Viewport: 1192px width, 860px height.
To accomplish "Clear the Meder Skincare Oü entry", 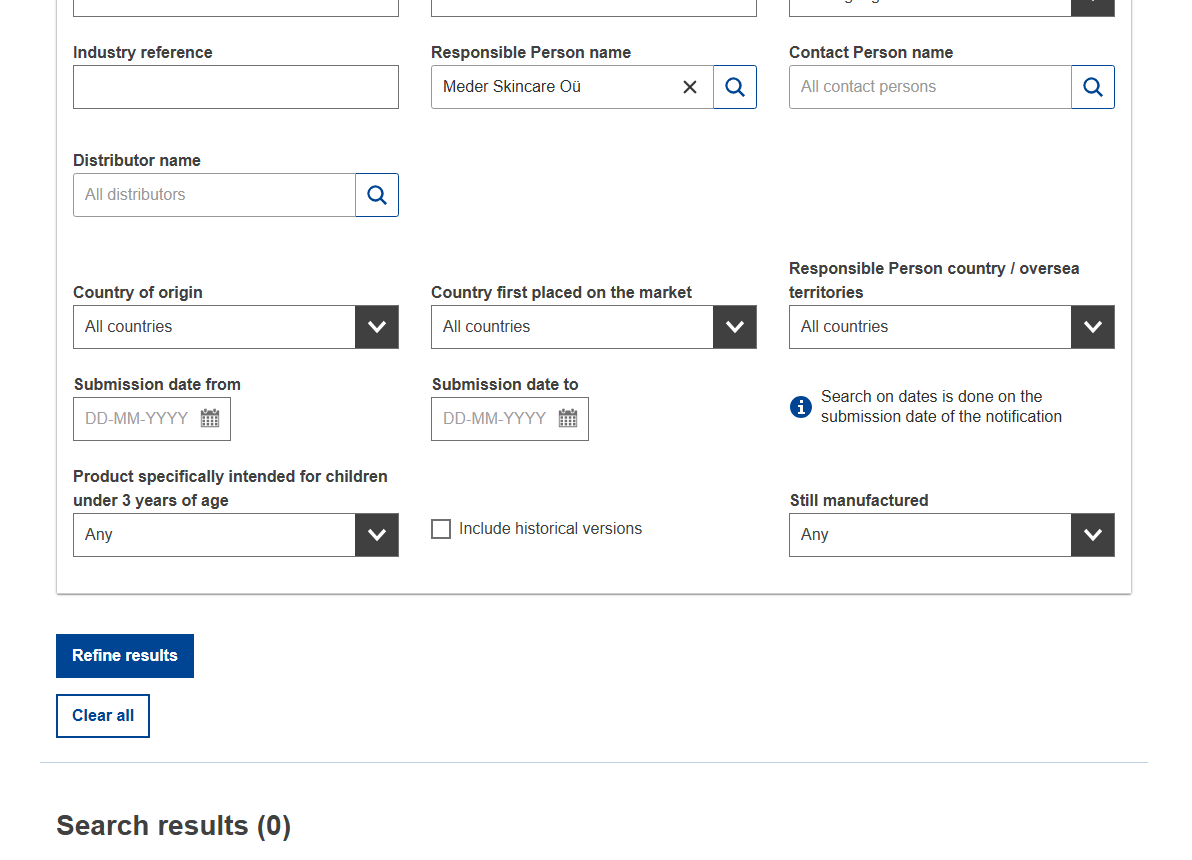I will (x=690, y=87).
